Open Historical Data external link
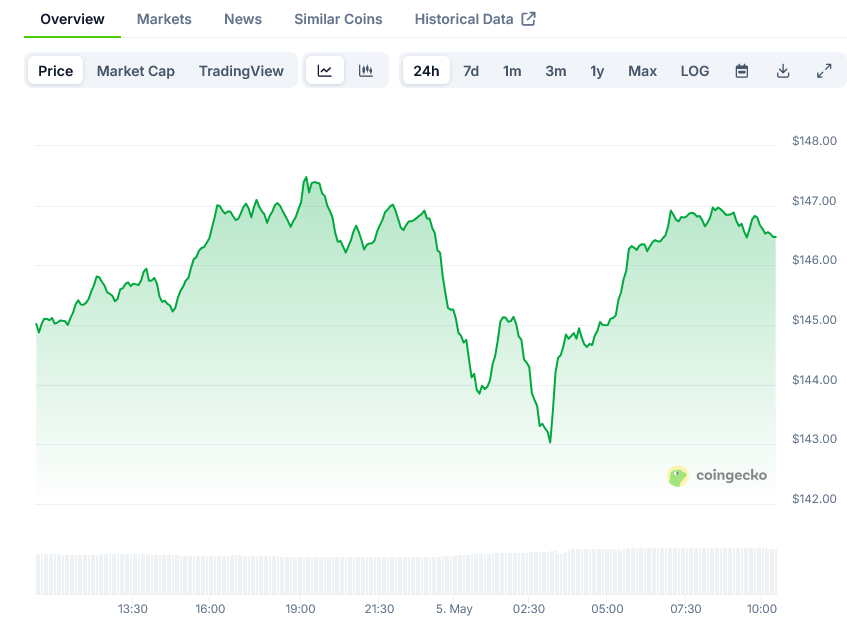The width and height of the screenshot is (847, 625). (475, 19)
